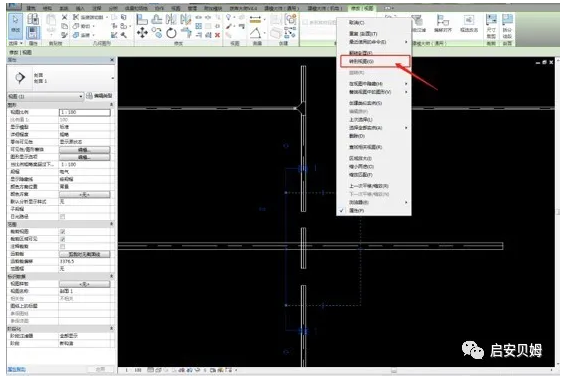Choose Find Referring Views (R) menu item
Image resolution: width=569 pixels, height=379 pixels.
click(374, 147)
